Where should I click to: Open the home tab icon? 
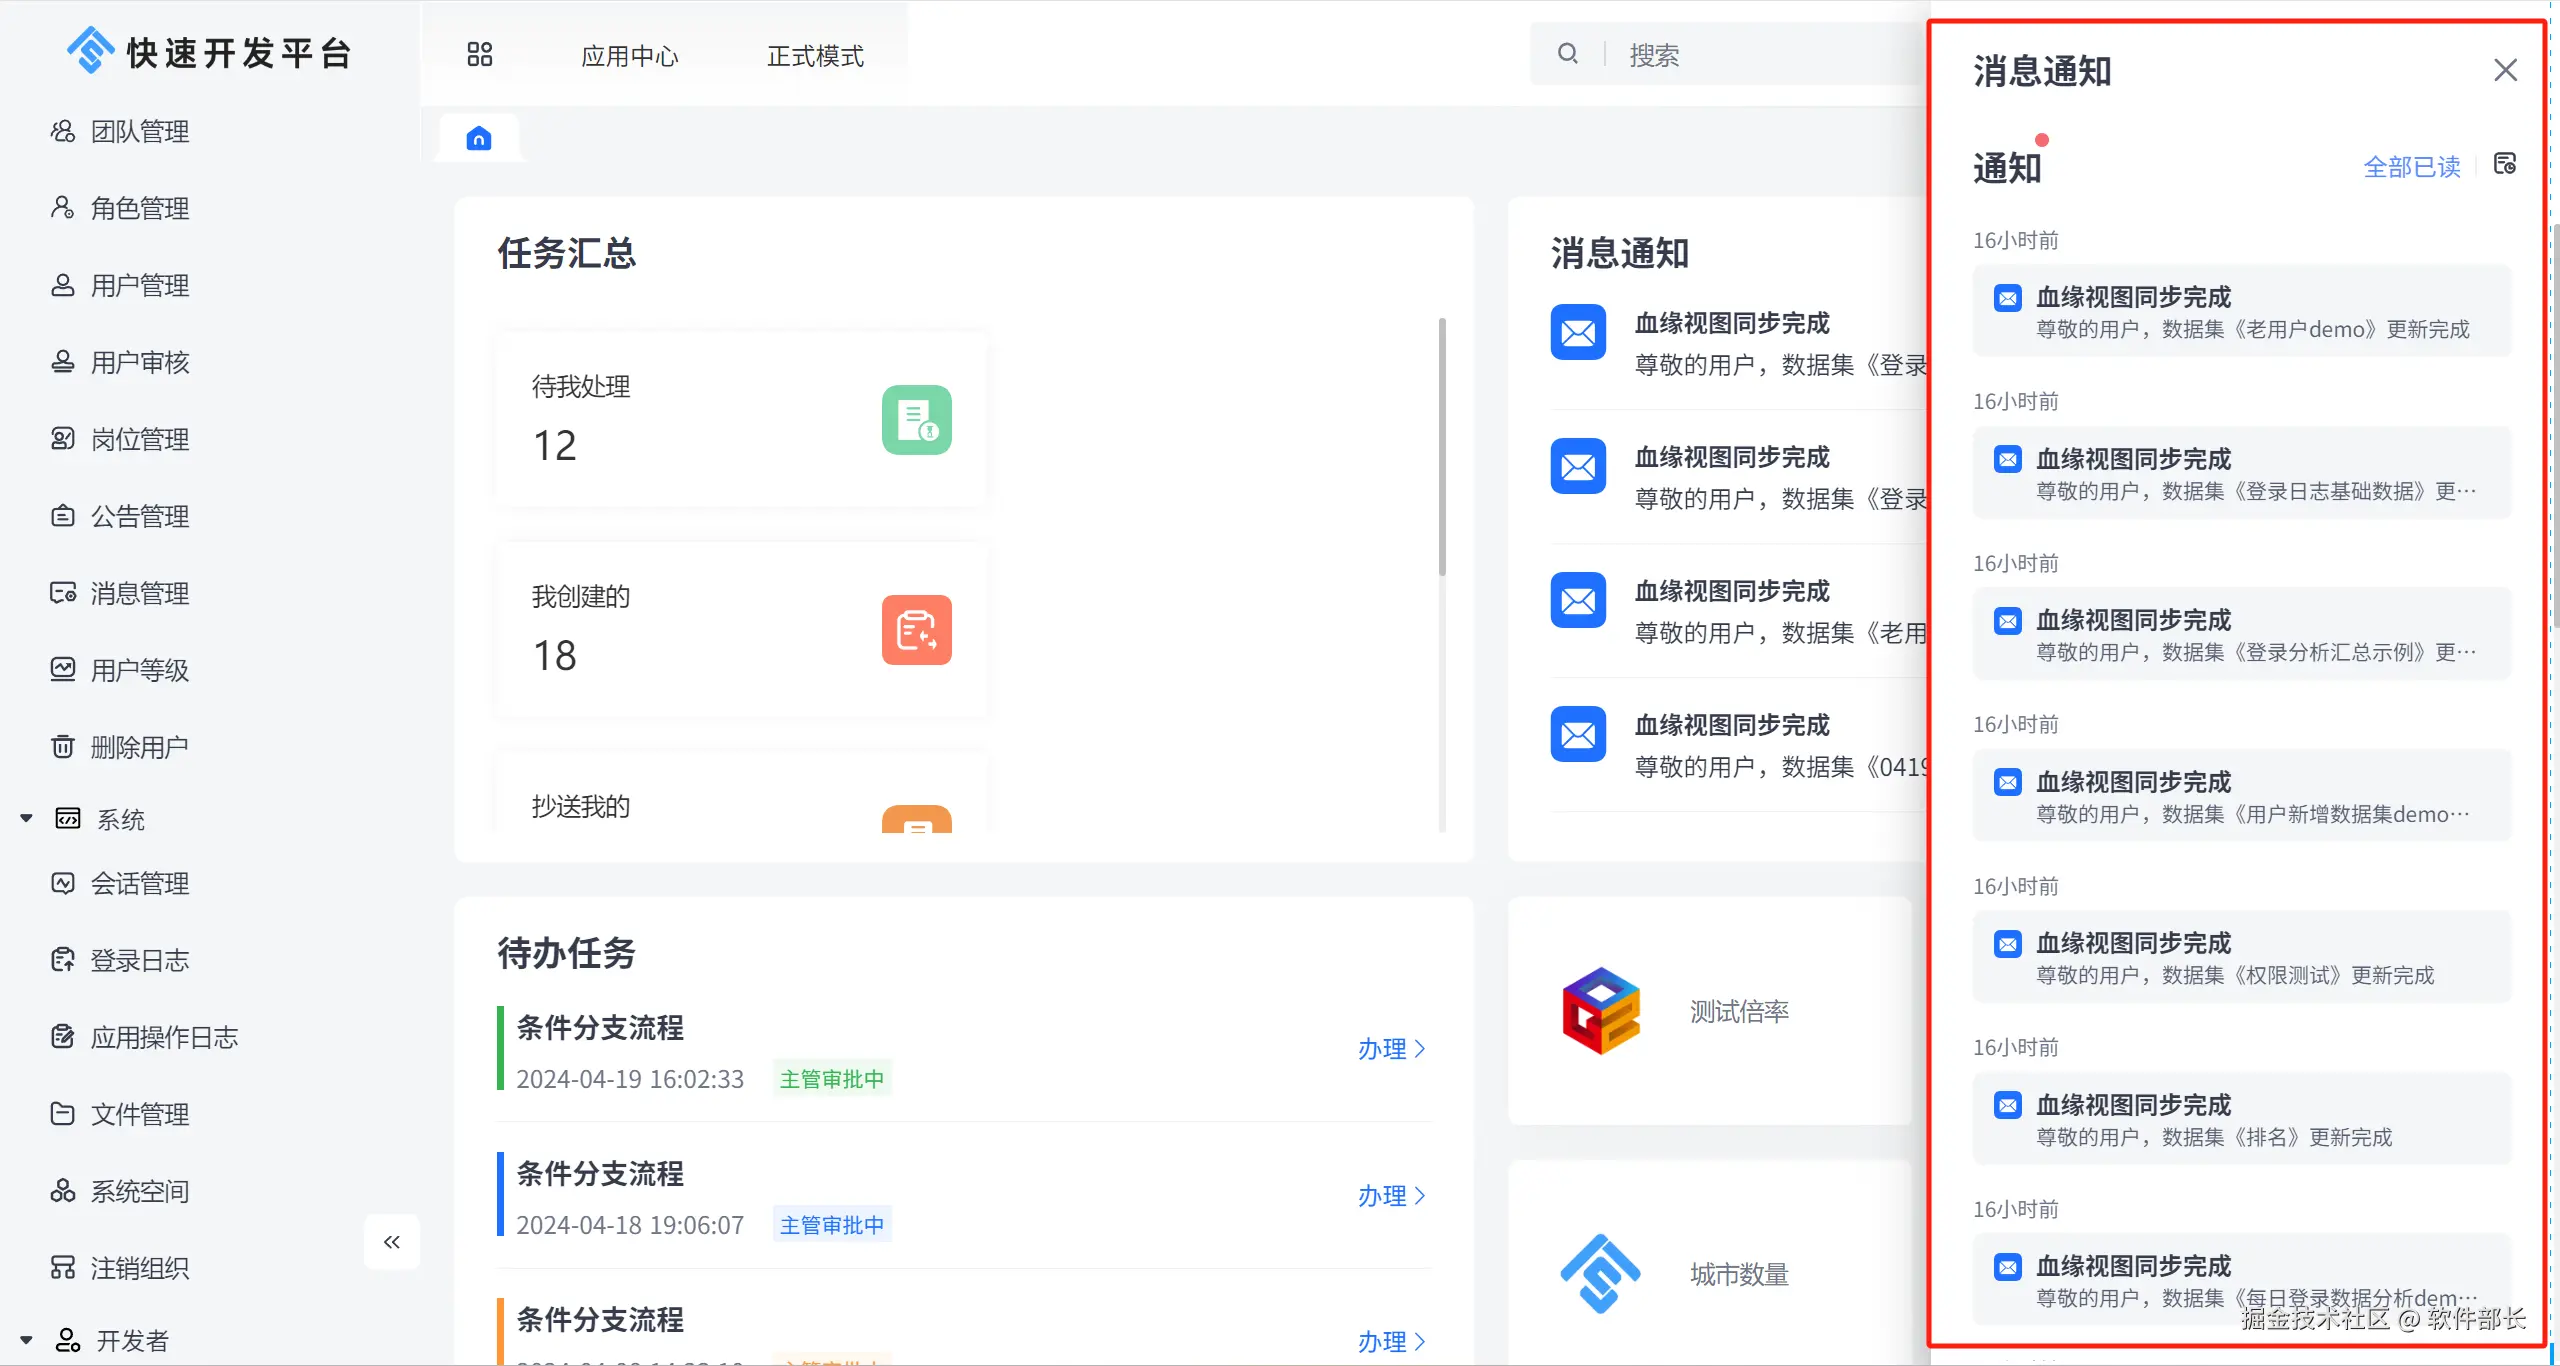click(x=479, y=138)
